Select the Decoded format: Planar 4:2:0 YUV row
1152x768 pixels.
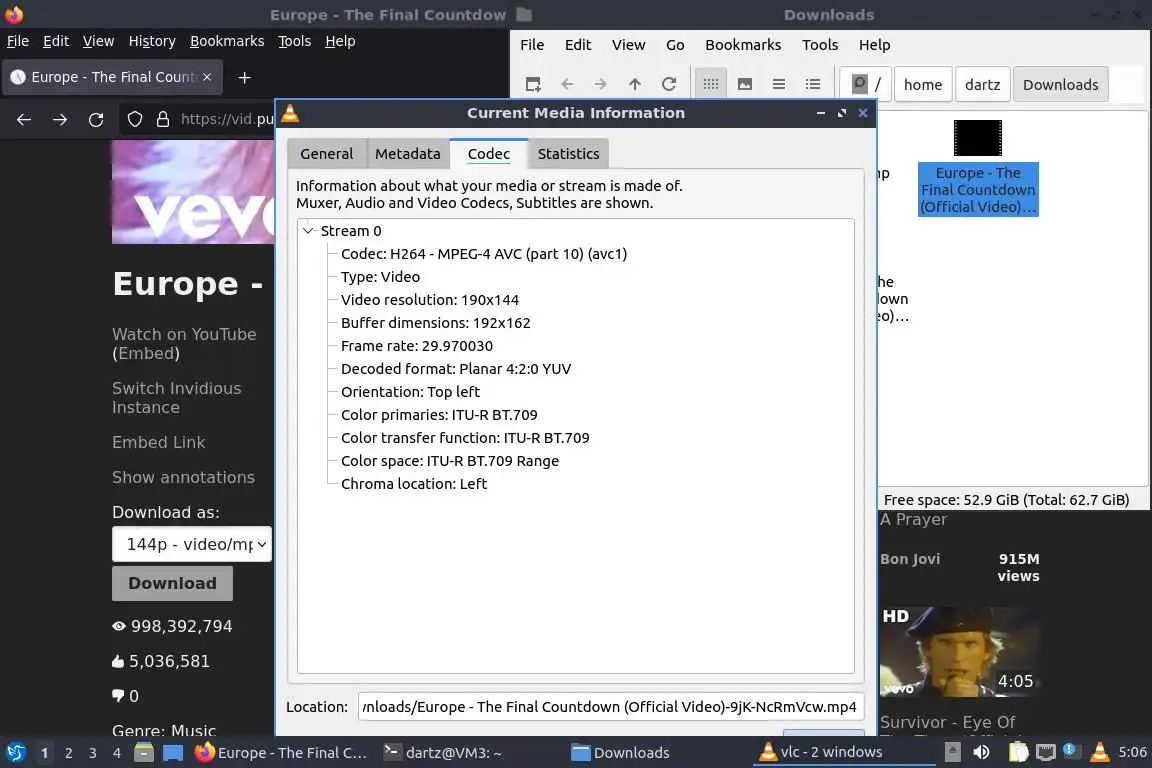[x=456, y=369]
